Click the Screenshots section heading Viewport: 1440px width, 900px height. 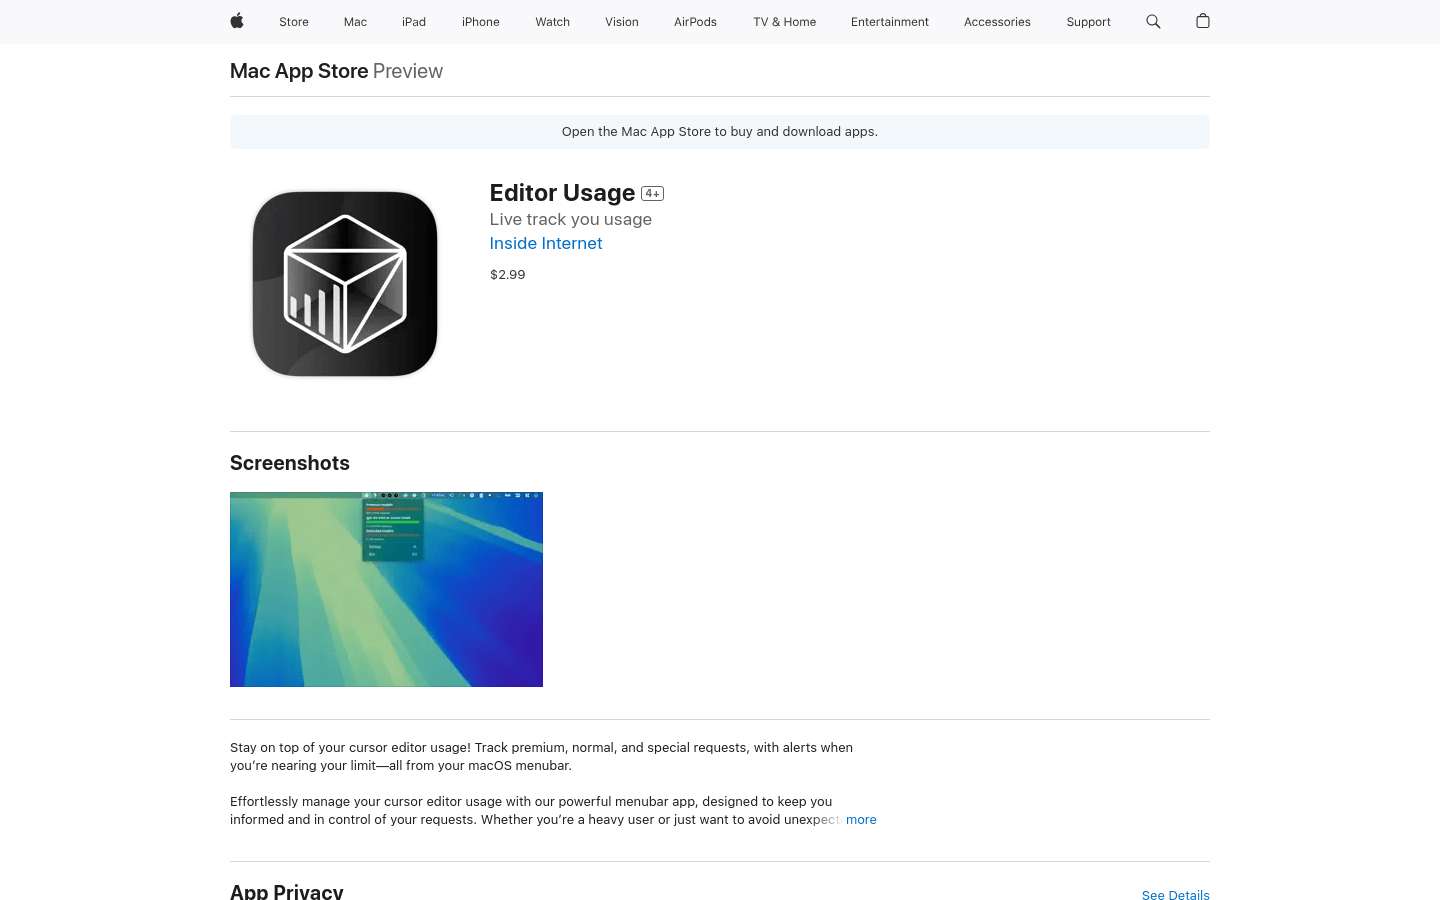290,463
